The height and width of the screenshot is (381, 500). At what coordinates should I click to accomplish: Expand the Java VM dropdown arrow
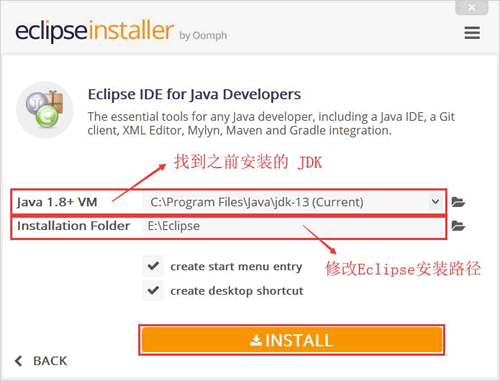click(435, 202)
